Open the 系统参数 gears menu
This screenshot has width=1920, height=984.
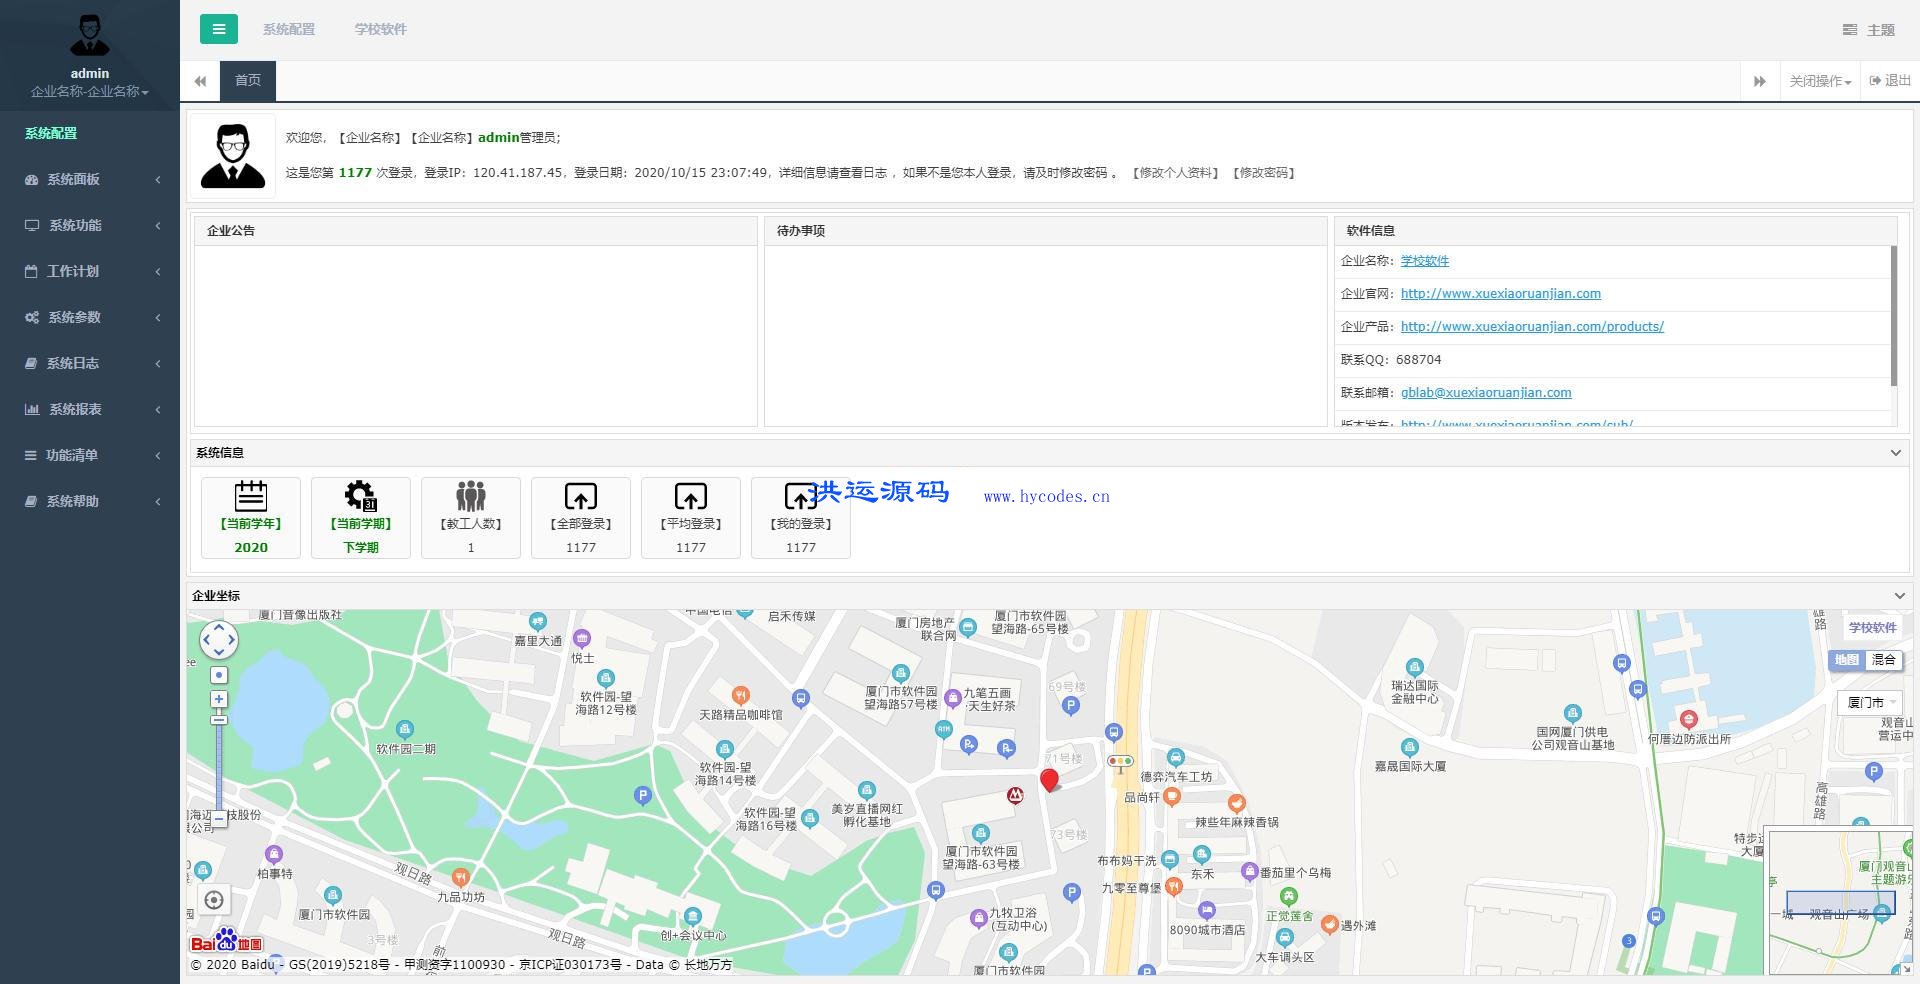[x=90, y=317]
